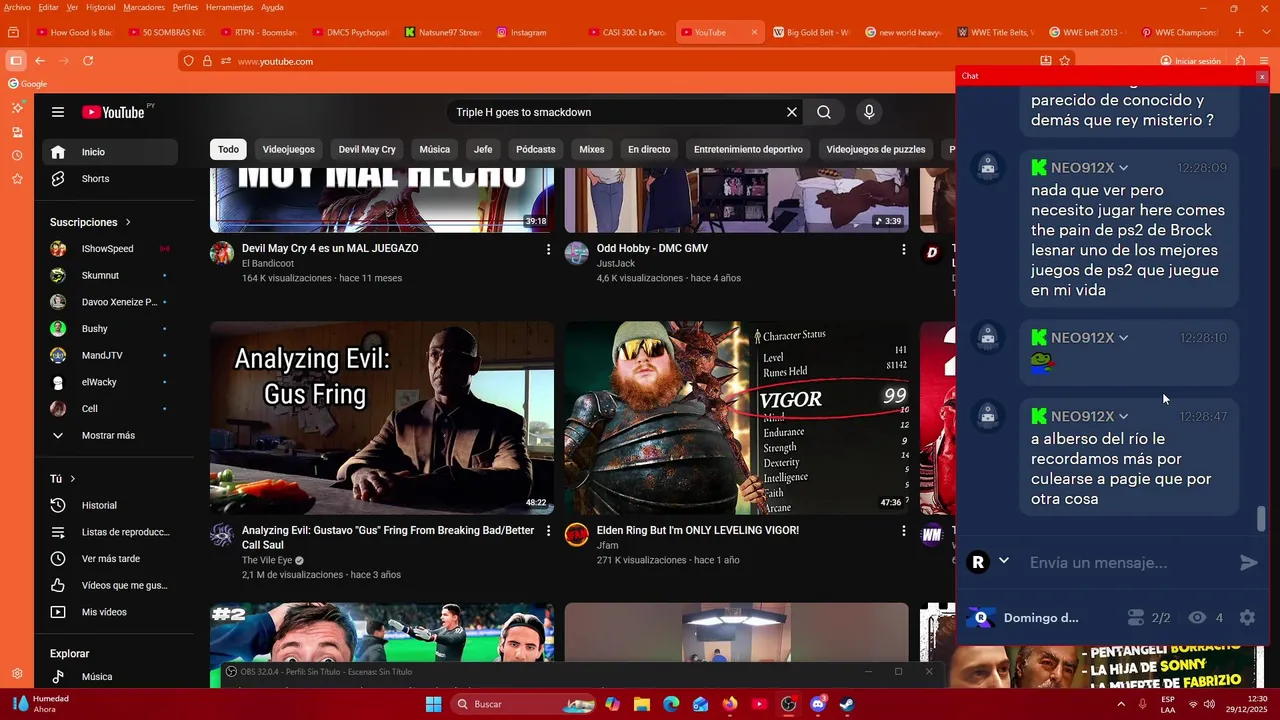Select the Devil May Cry chip
Image resolution: width=1280 pixels, height=720 pixels.
coord(367,149)
